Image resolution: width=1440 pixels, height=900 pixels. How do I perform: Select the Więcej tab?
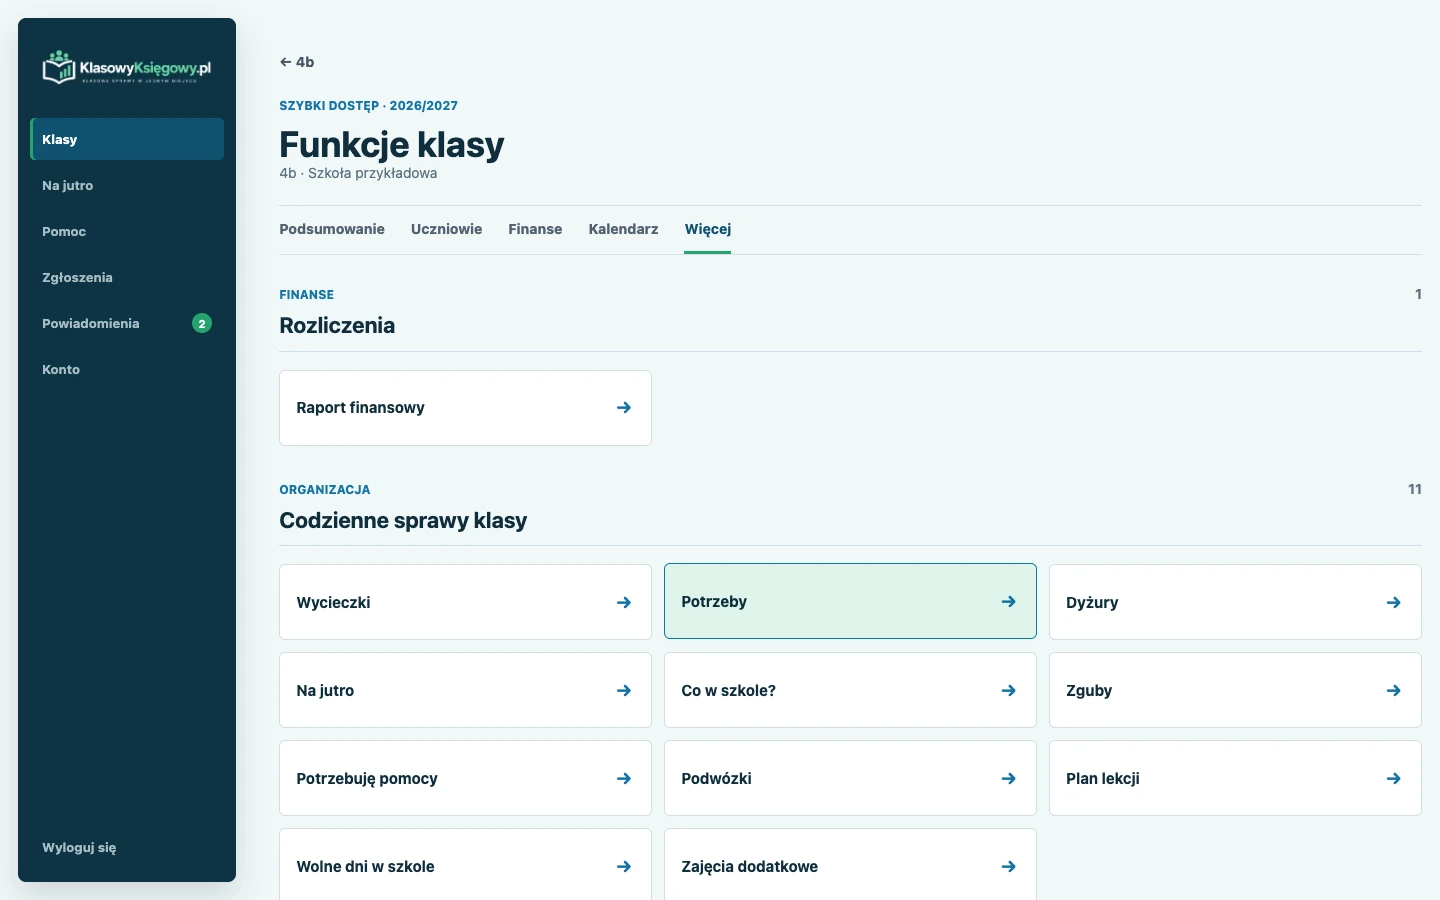tap(708, 229)
